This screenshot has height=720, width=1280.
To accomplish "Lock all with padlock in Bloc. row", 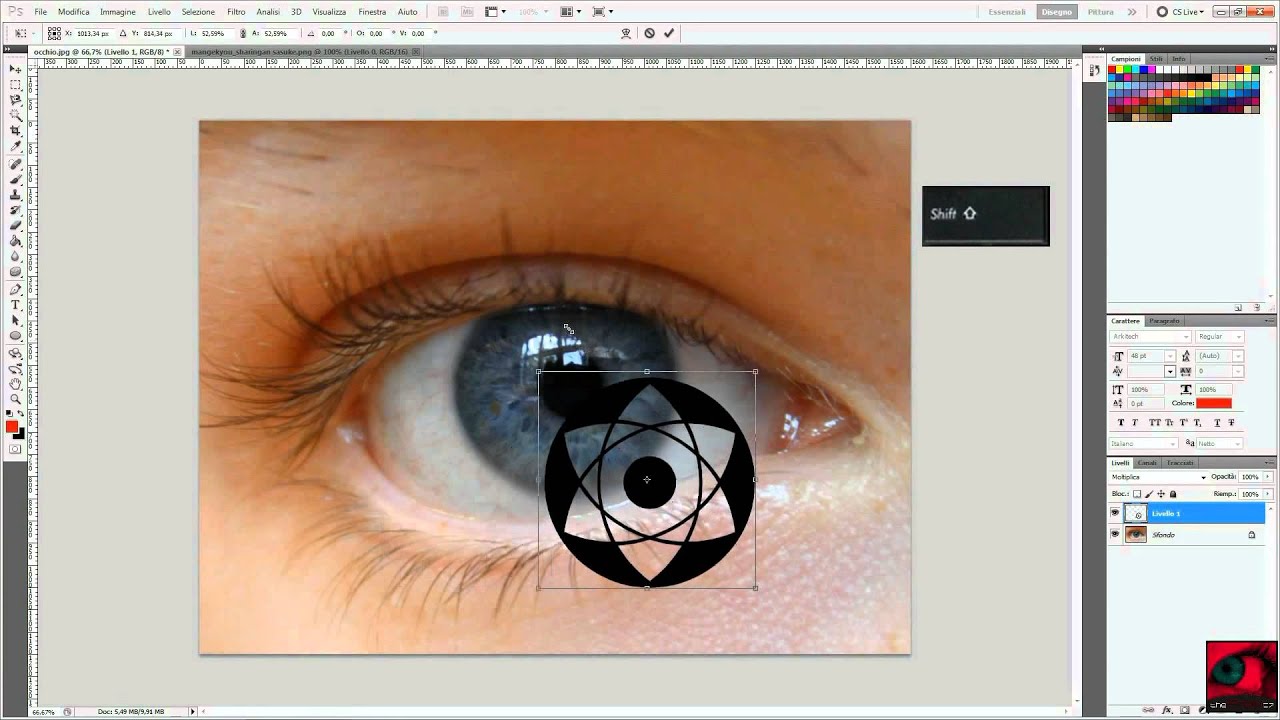I will pos(1173,494).
